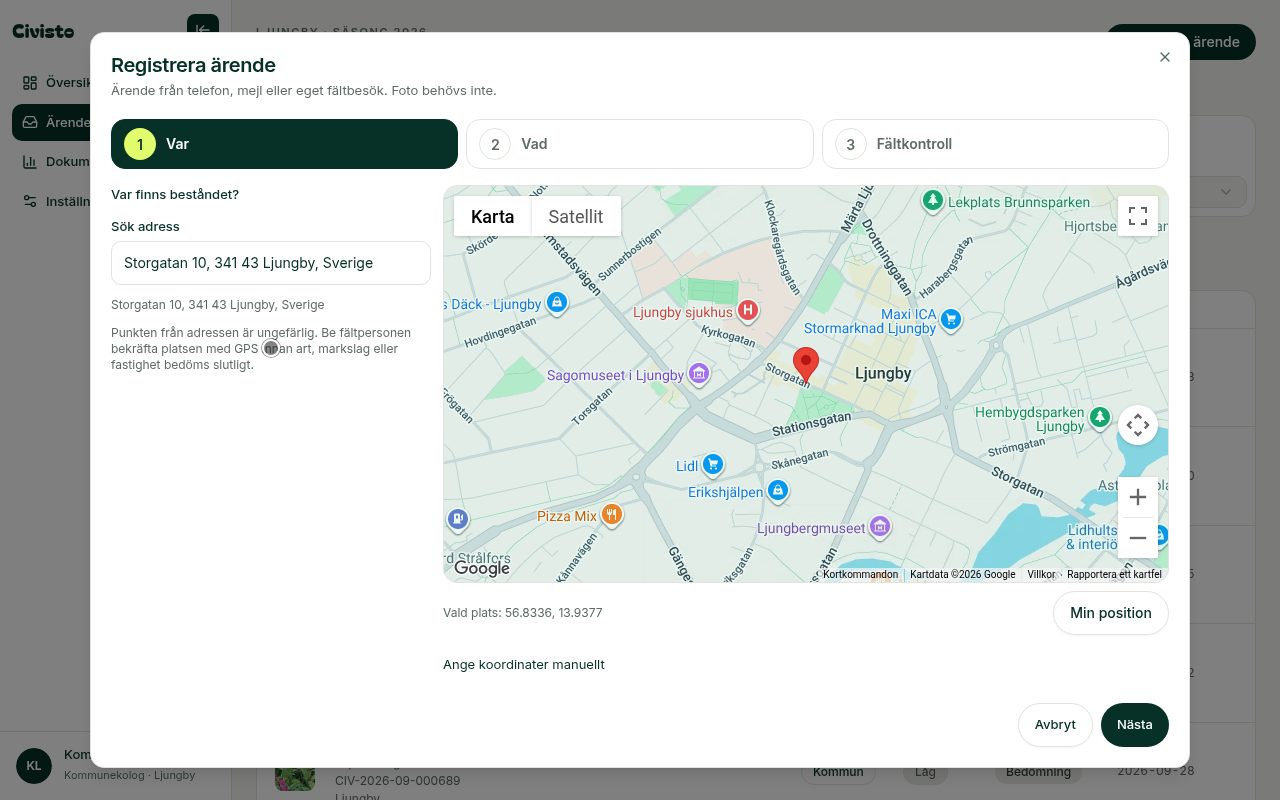Zoom in on the map
The height and width of the screenshot is (800, 1280).
(1138, 497)
